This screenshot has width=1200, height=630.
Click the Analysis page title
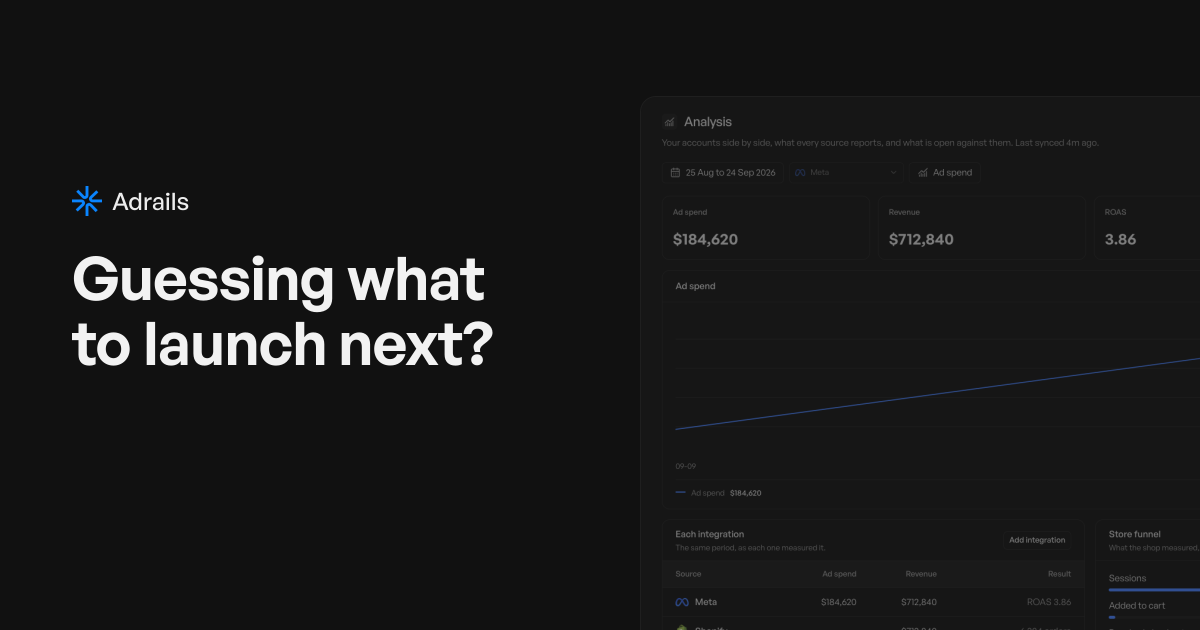[x=708, y=122]
